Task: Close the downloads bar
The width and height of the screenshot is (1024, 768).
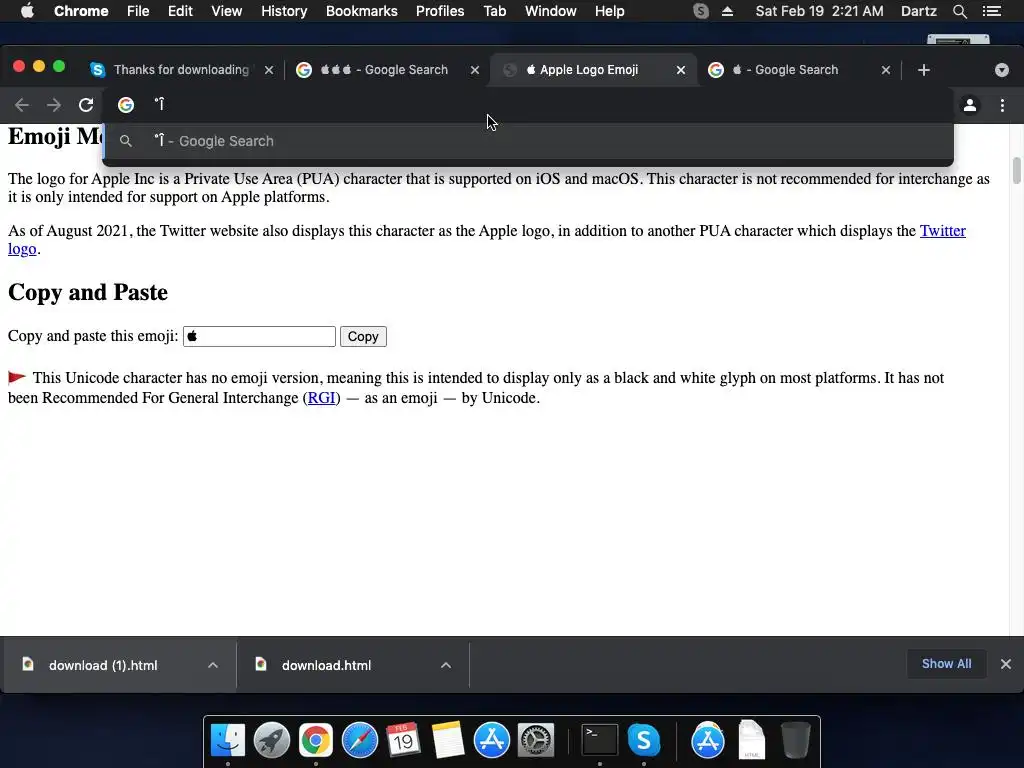Action: pos(1006,664)
